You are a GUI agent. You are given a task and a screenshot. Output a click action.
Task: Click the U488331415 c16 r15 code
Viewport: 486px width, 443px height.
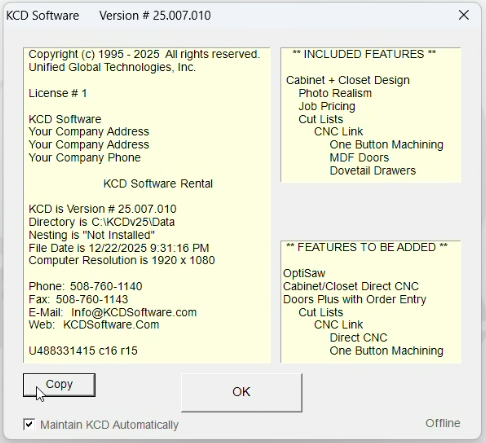click(x=83, y=351)
